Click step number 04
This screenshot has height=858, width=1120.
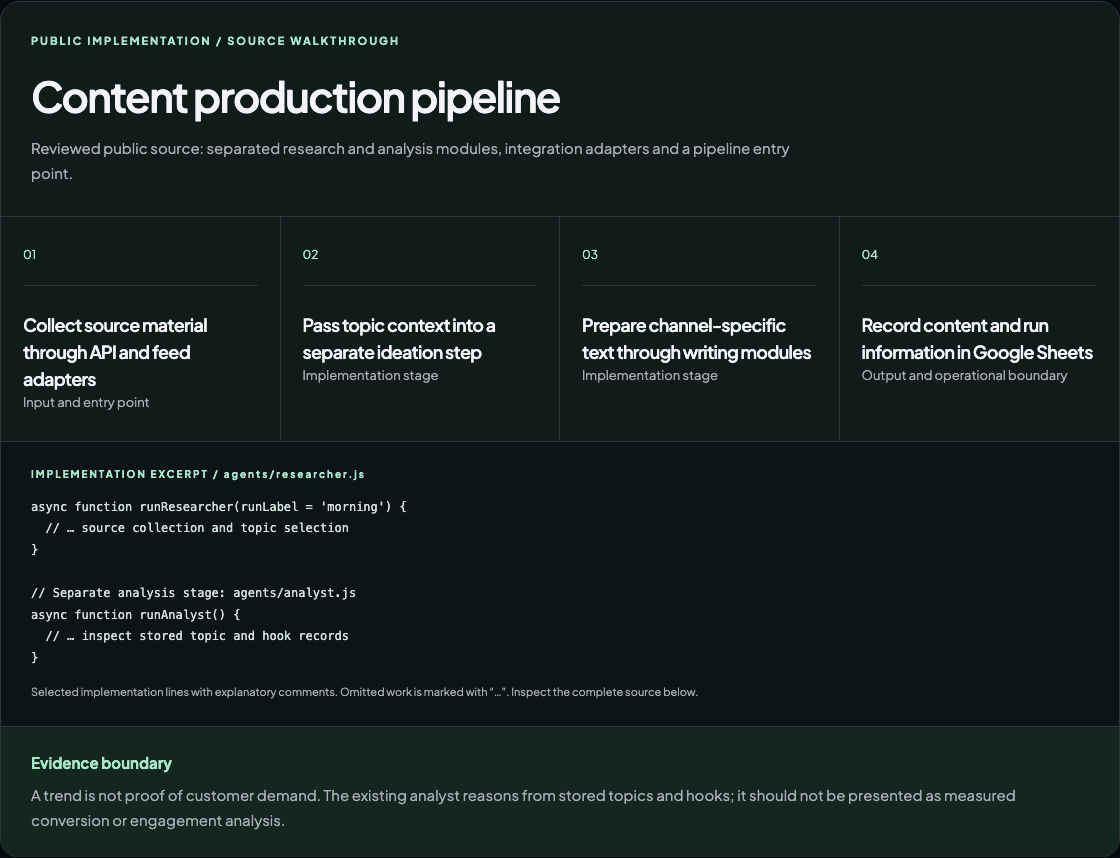tap(869, 254)
